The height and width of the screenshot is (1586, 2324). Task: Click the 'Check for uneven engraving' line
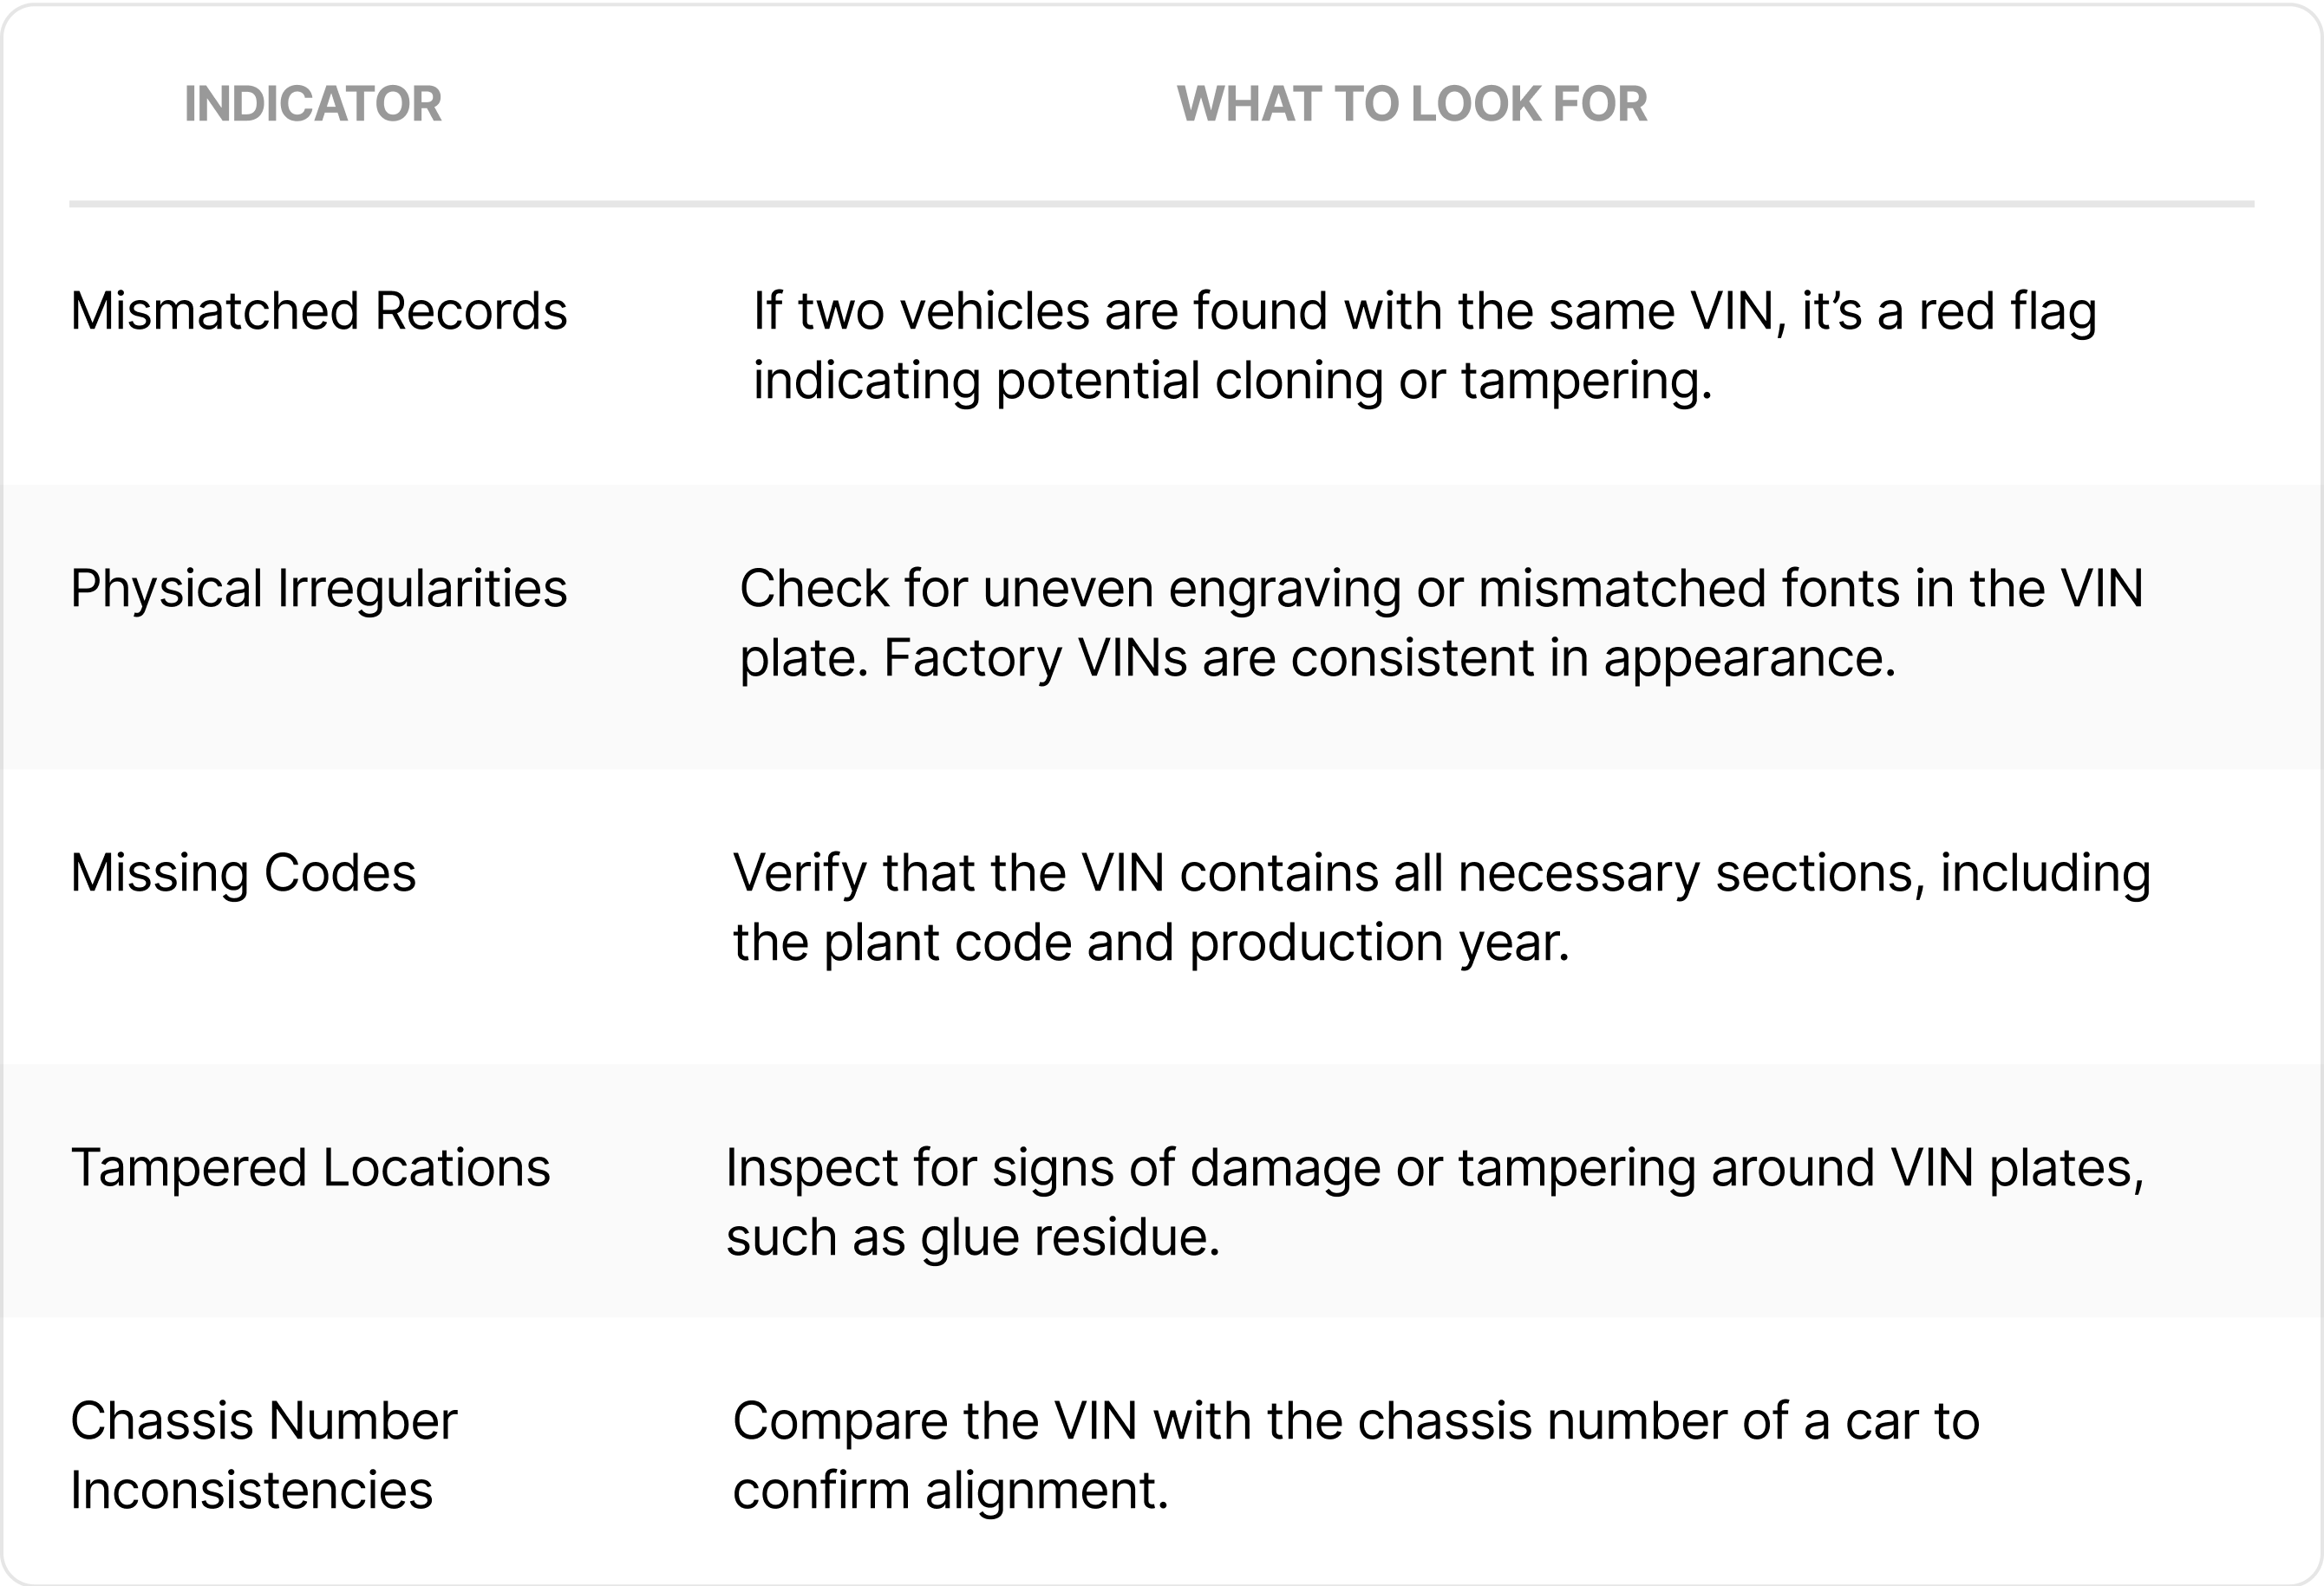1440,588
